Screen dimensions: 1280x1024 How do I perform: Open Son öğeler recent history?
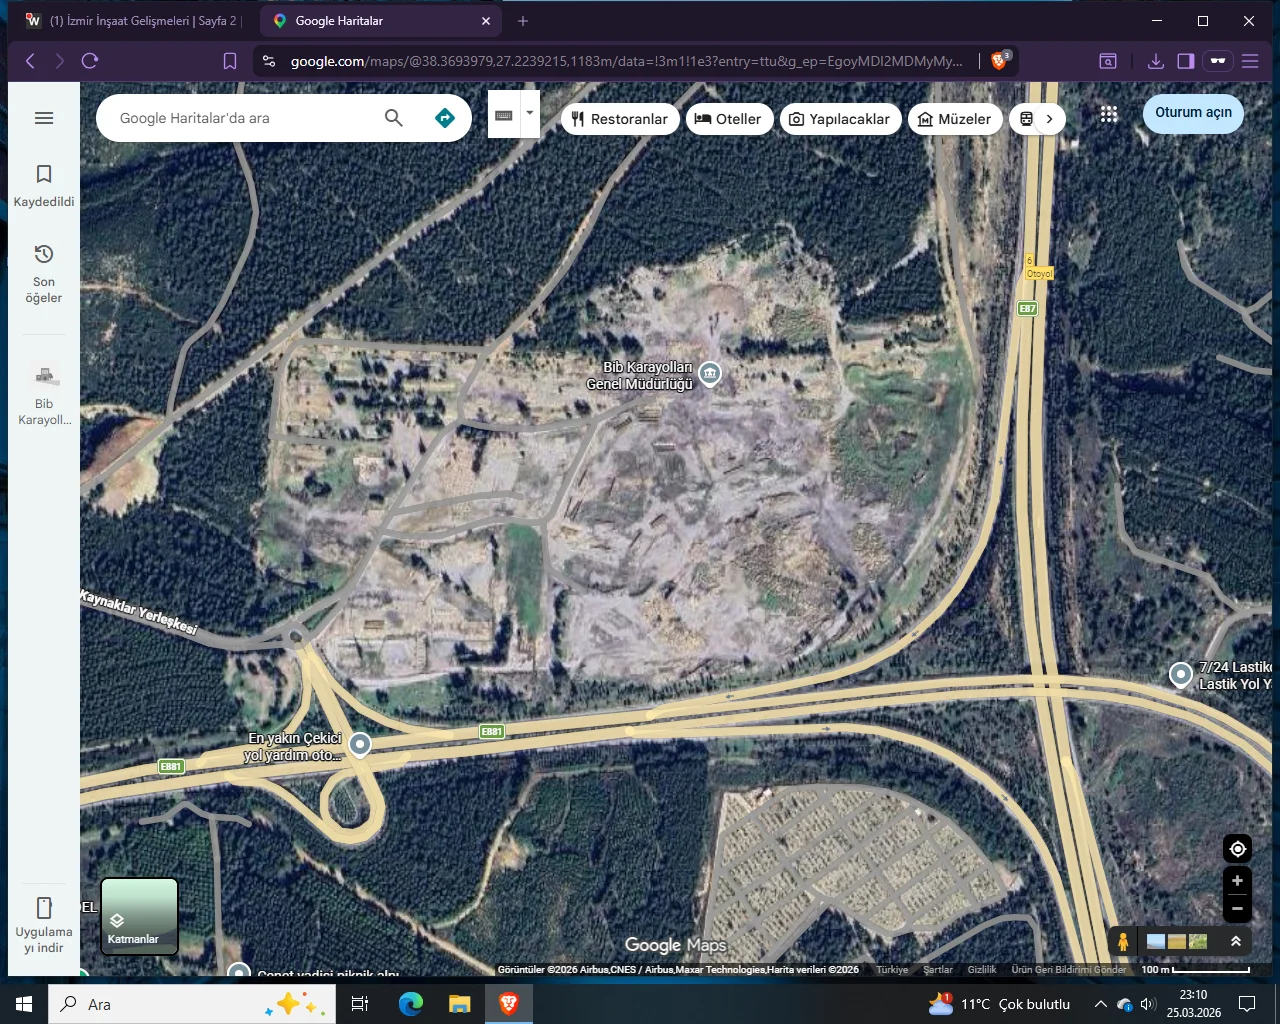pyautogui.click(x=44, y=272)
